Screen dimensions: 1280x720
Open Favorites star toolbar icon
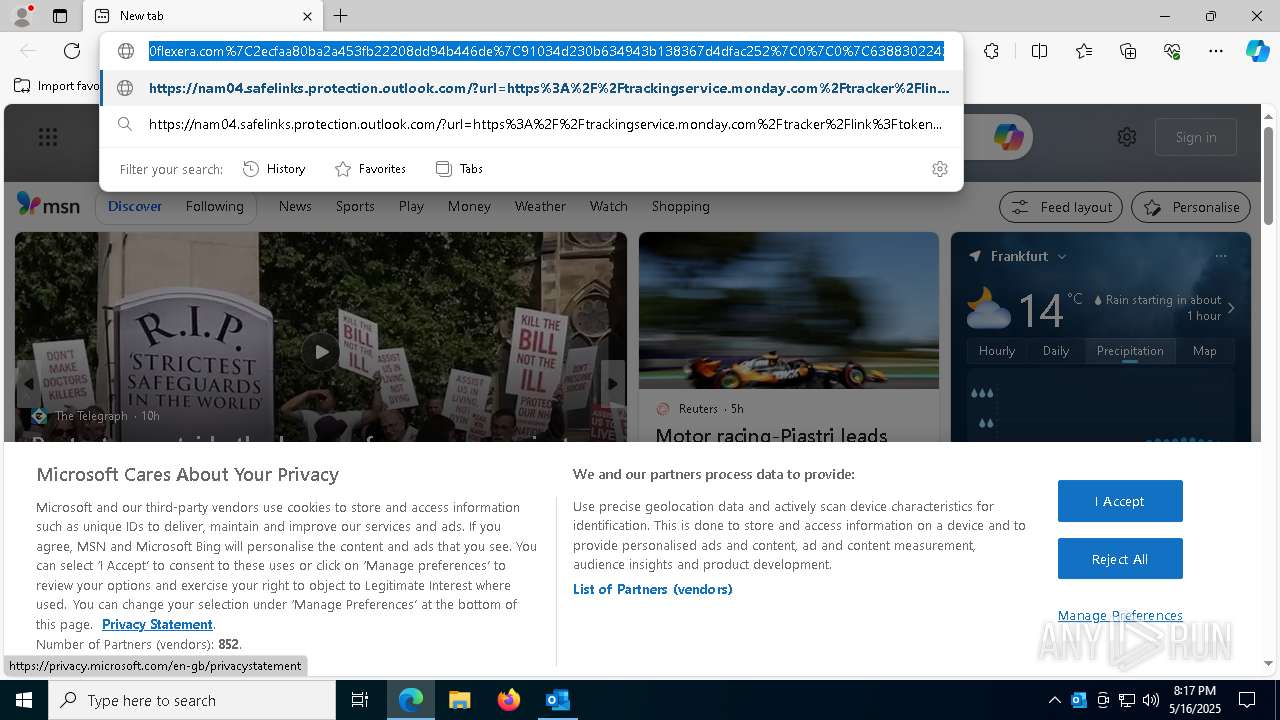[x=1084, y=51]
